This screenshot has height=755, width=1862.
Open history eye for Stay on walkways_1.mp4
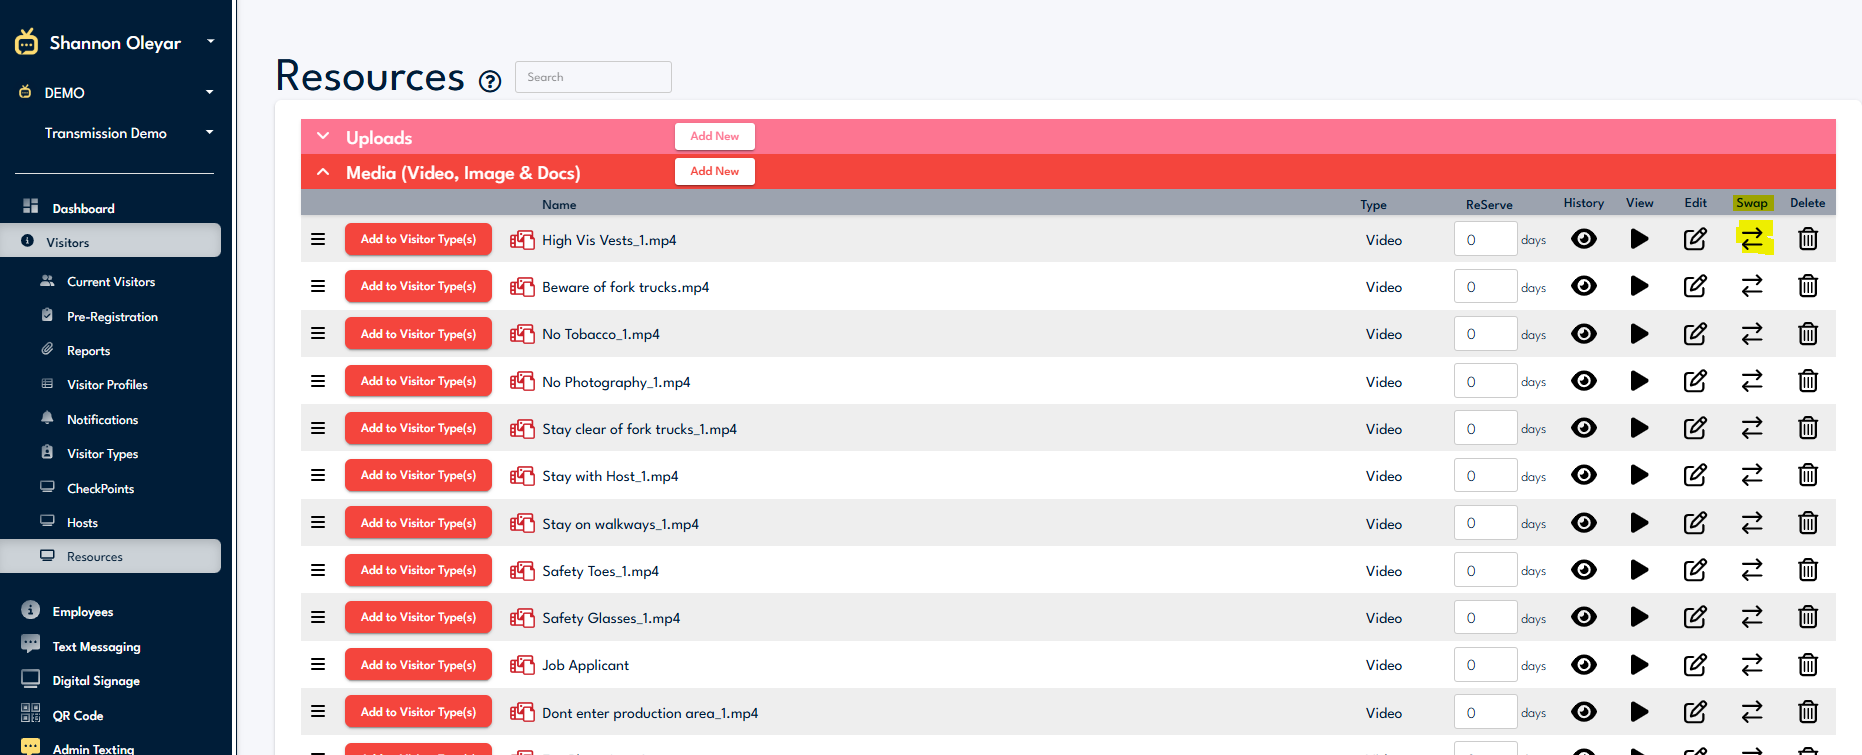[x=1584, y=523]
